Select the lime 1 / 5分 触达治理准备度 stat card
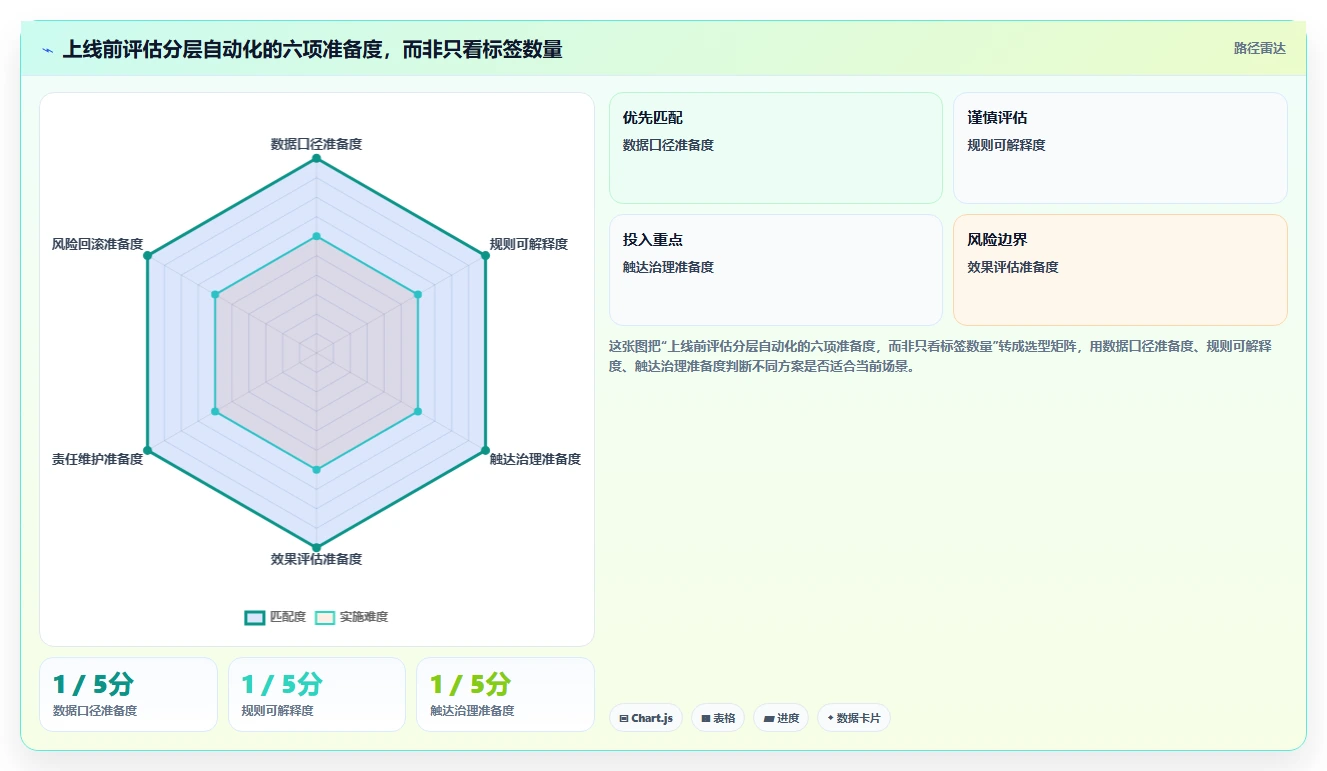Image resolution: width=1327 pixels, height=771 pixels. pos(505,694)
